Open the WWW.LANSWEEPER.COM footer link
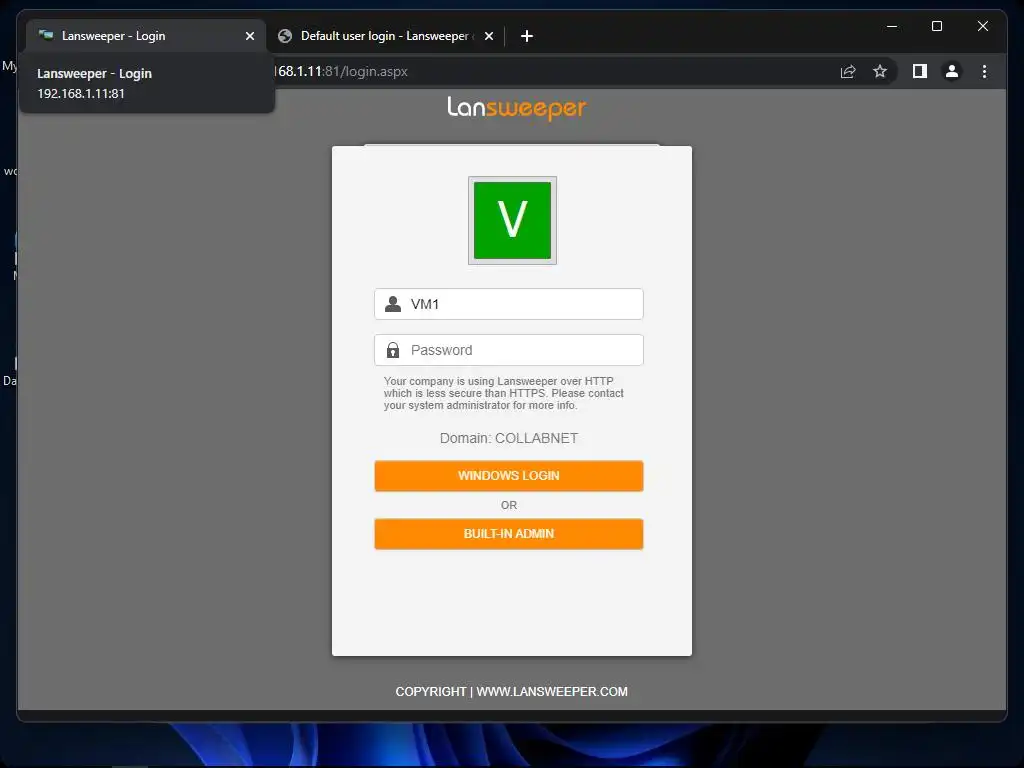 (552, 692)
